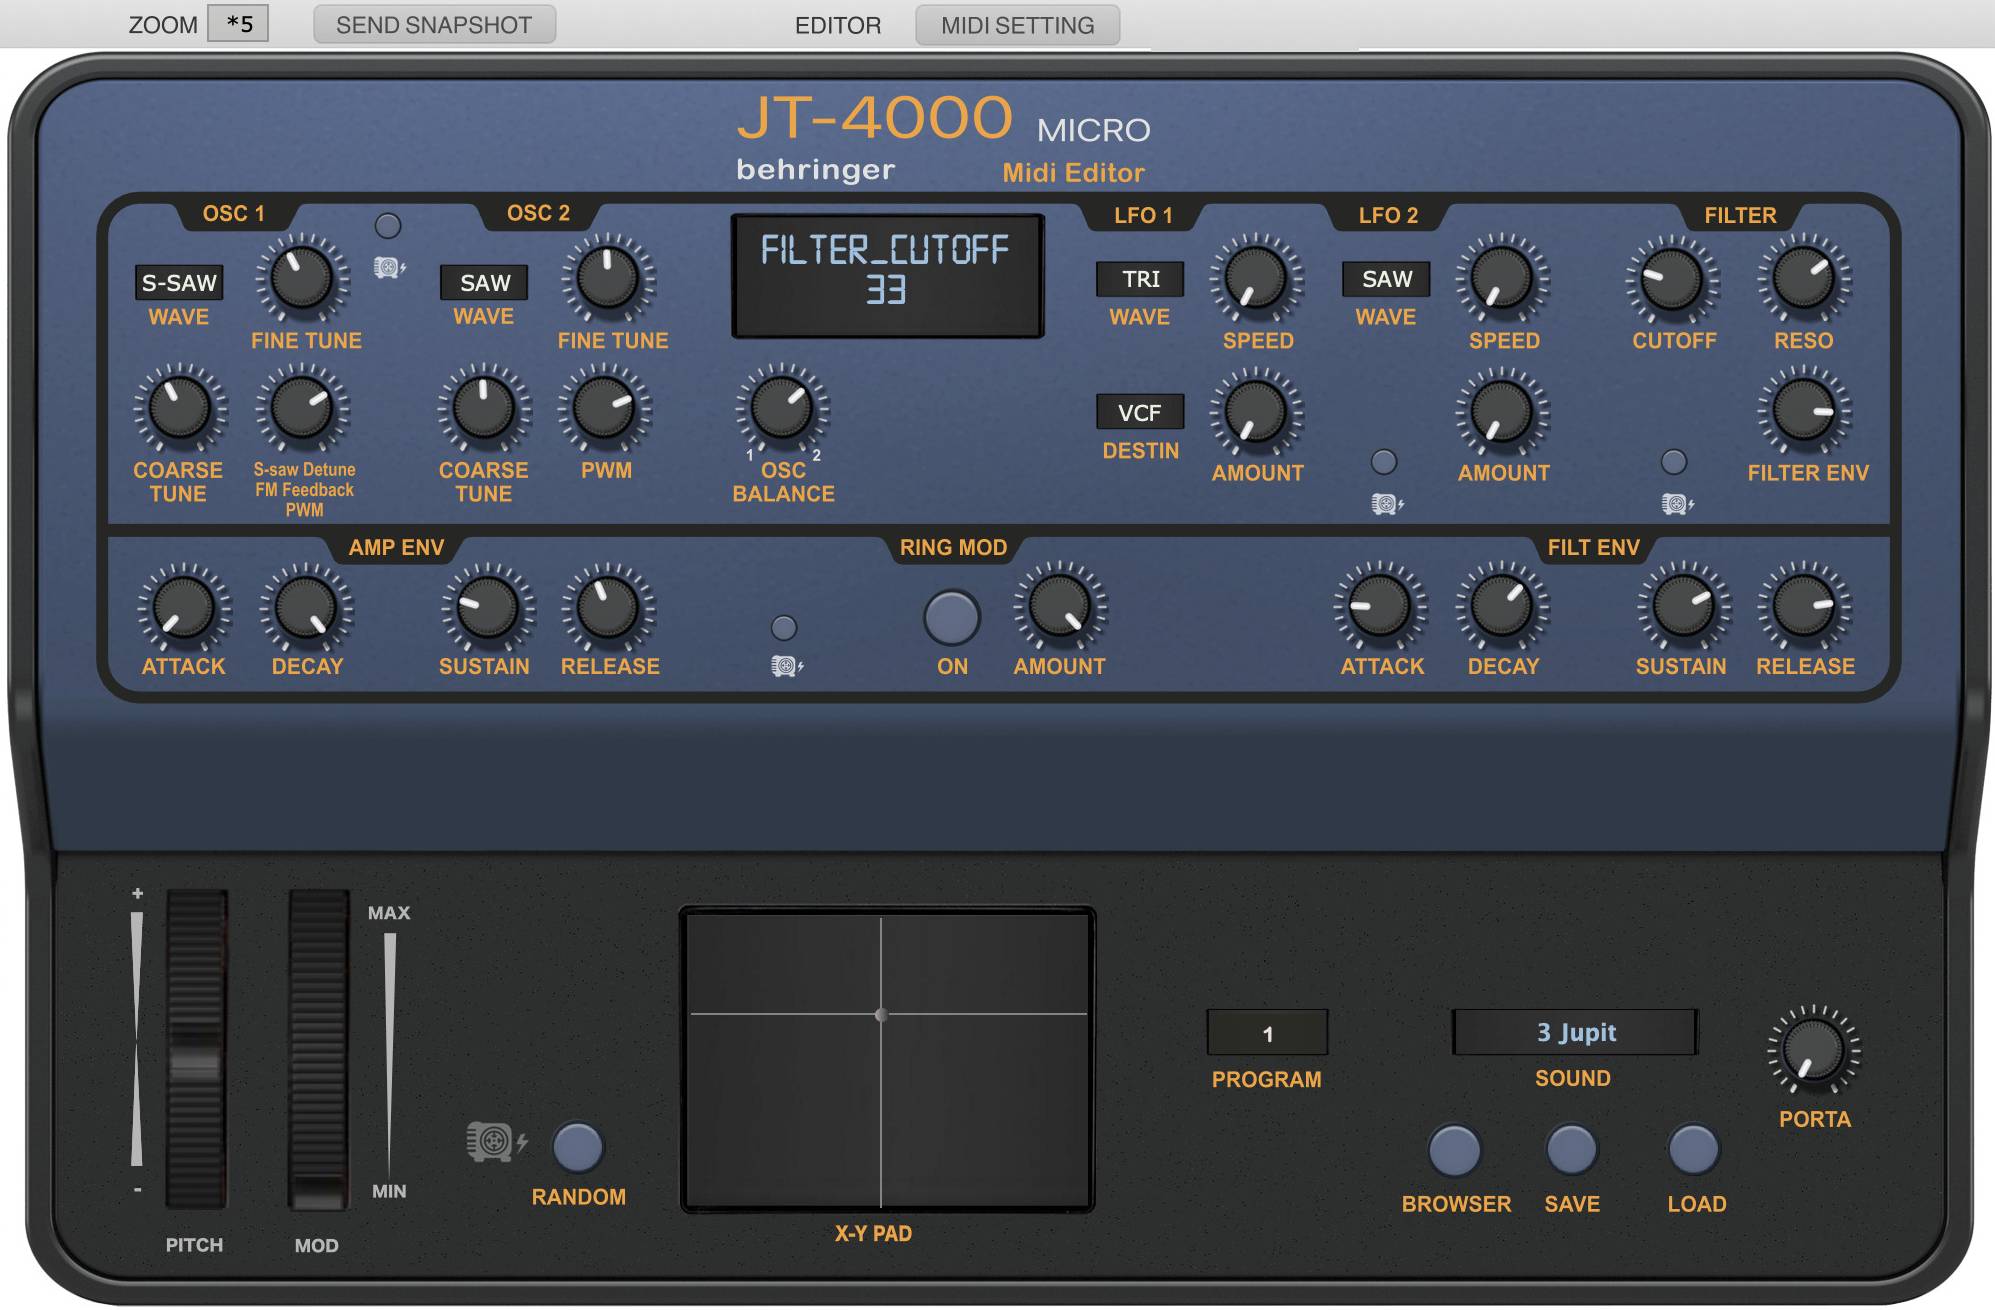The width and height of the screenshot is (1995, 1310).
Task: Click the SAVE round button
Action: [x=1572, y=1150]
